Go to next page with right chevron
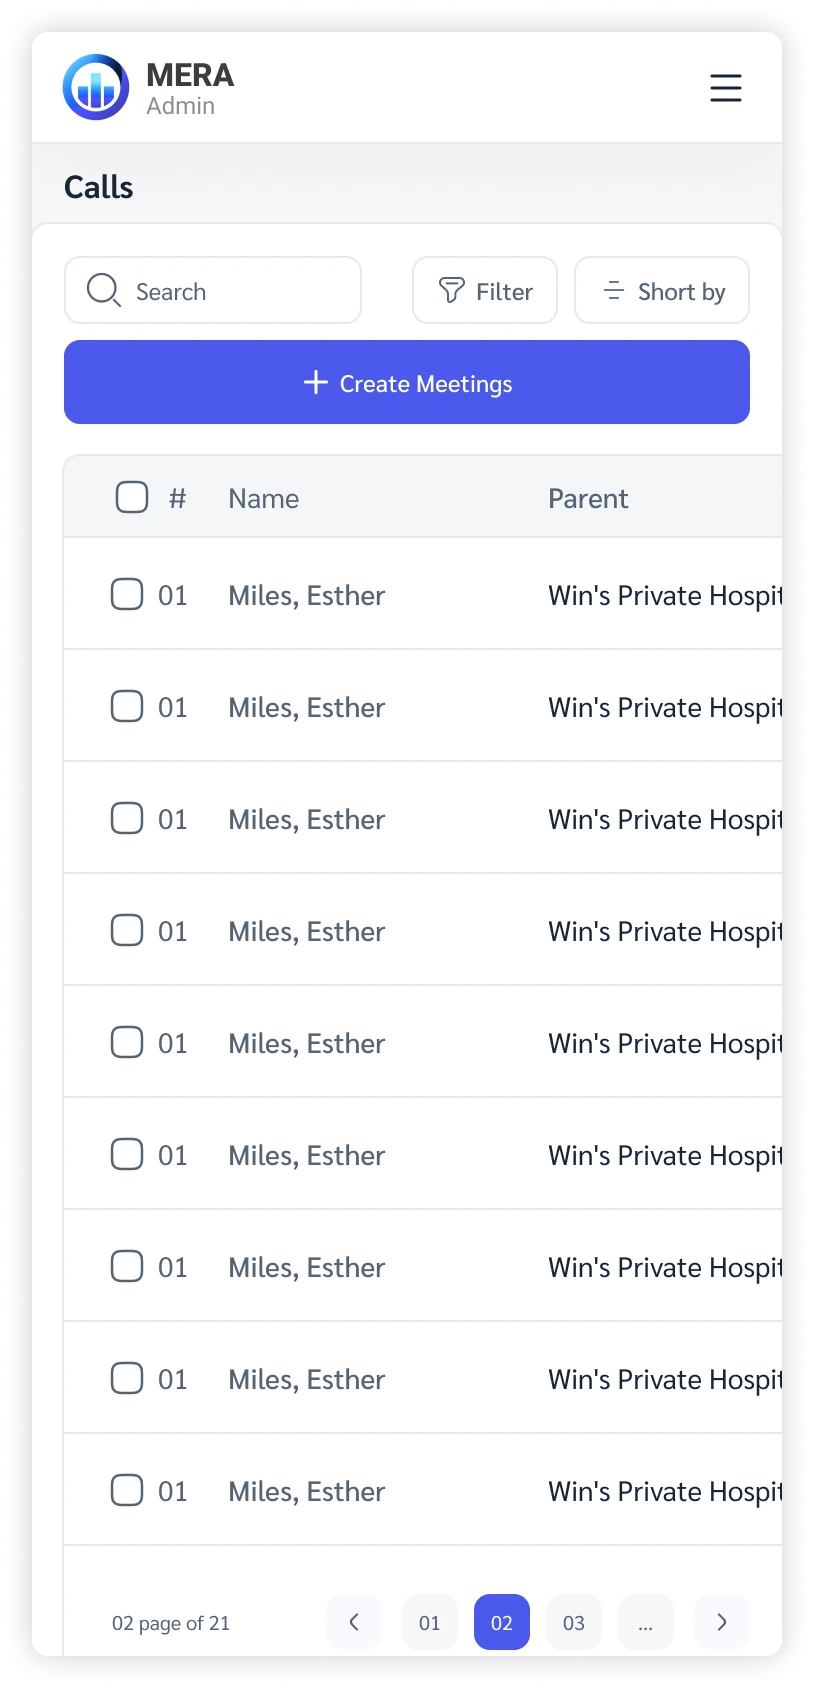 (722, 1622)
